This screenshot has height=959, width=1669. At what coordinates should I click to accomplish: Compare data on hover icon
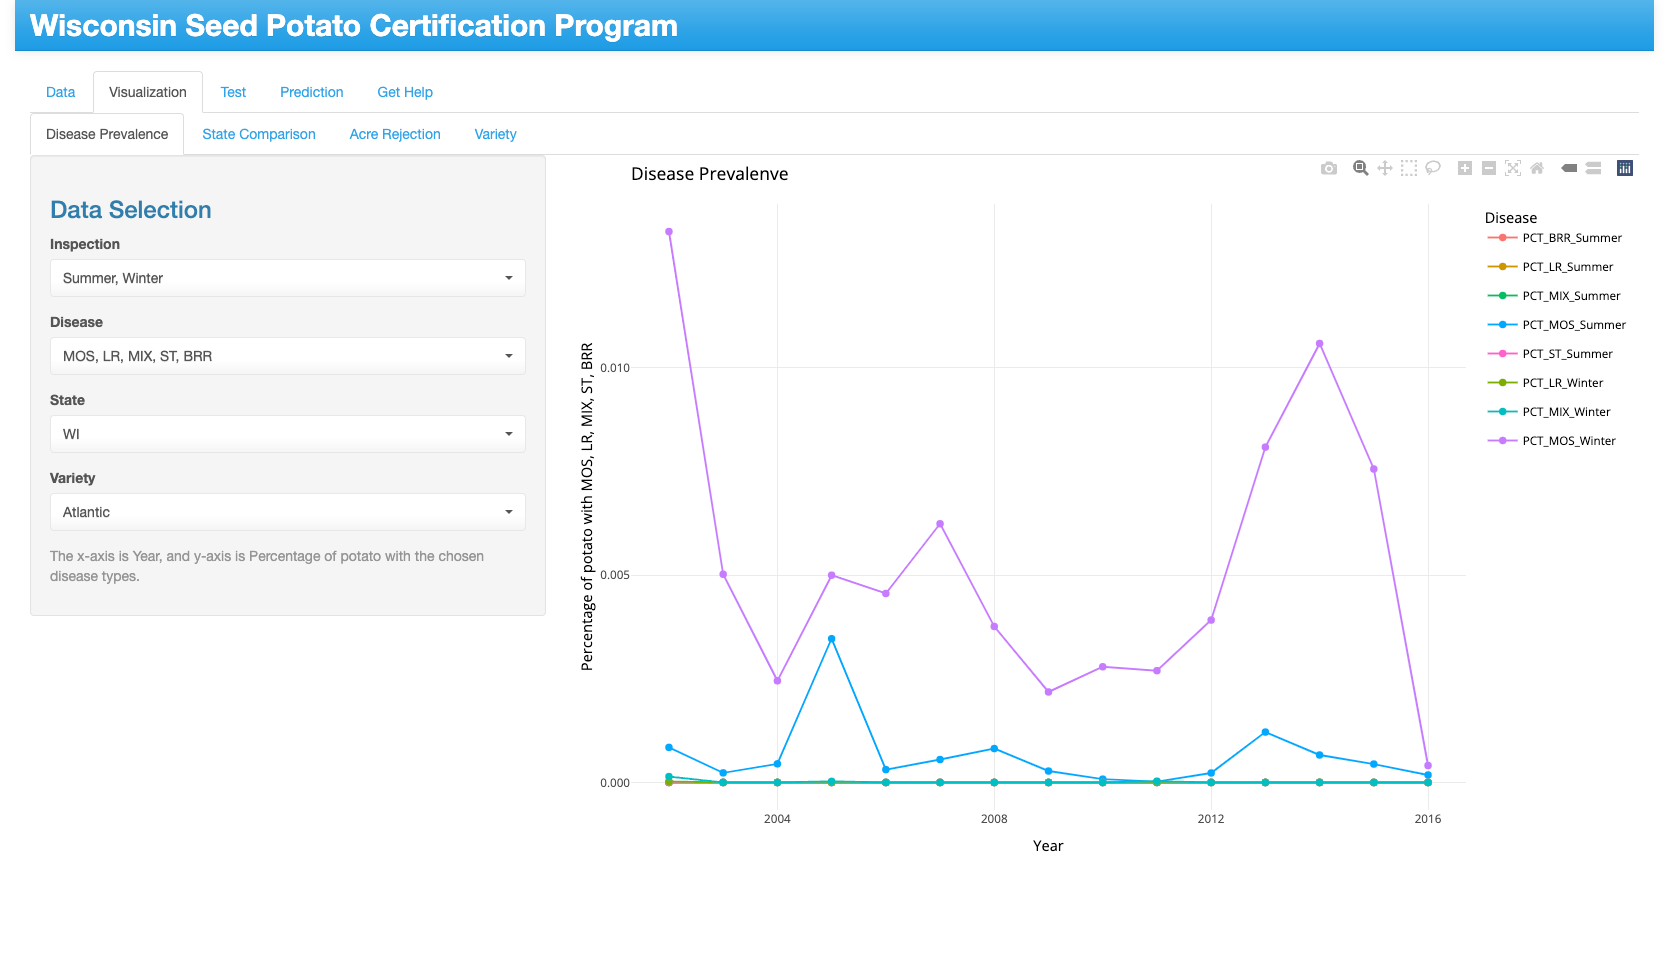coord(1594,168)
